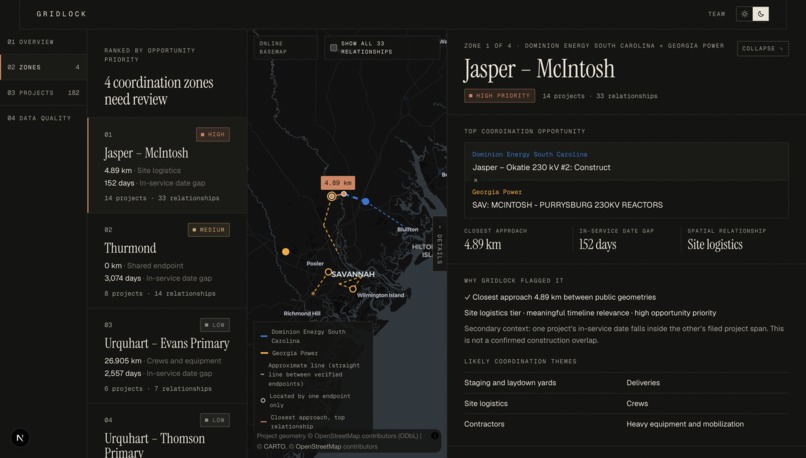Click the Georgia Power legend entry
The width and height of the screenshot is (806, 458).
(289, 353)
